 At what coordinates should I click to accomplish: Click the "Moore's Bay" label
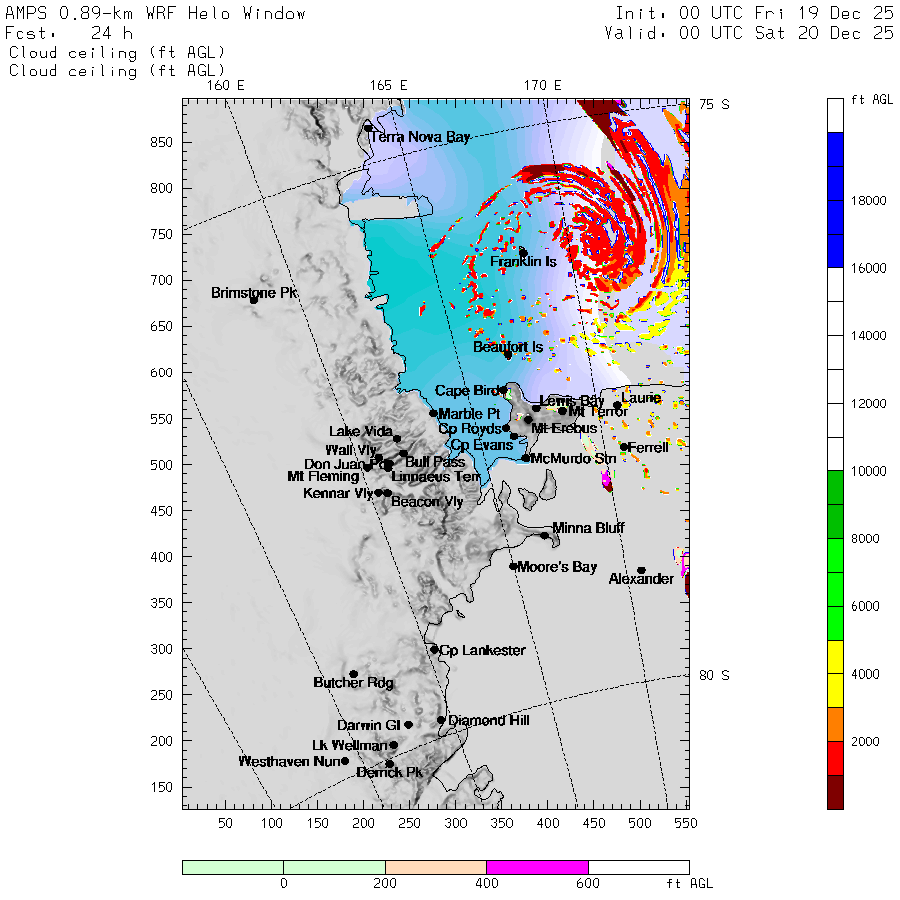[x=557, y=567]
